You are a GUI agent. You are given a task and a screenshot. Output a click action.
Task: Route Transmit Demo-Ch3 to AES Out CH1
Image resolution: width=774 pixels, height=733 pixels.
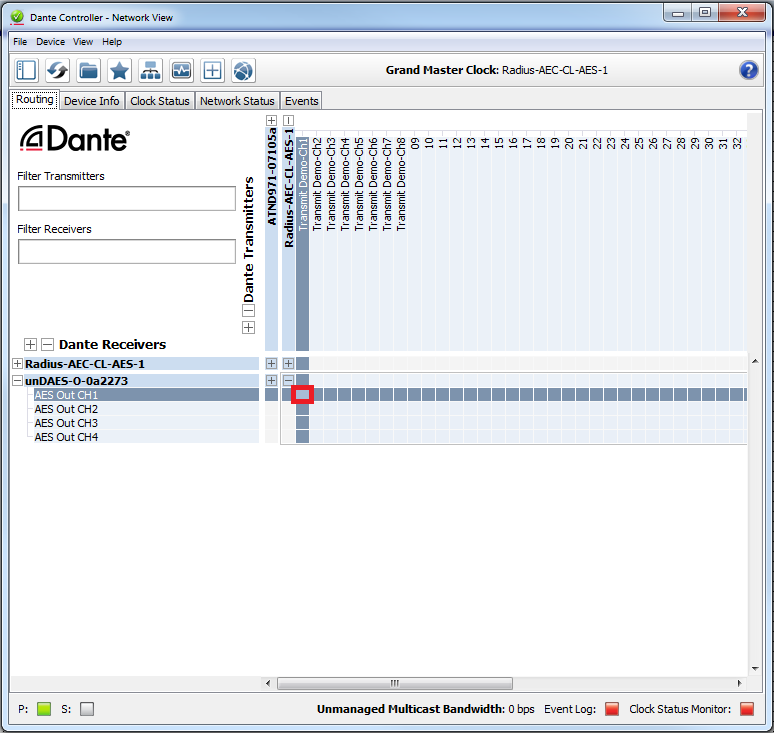click(x=331, y=395)
